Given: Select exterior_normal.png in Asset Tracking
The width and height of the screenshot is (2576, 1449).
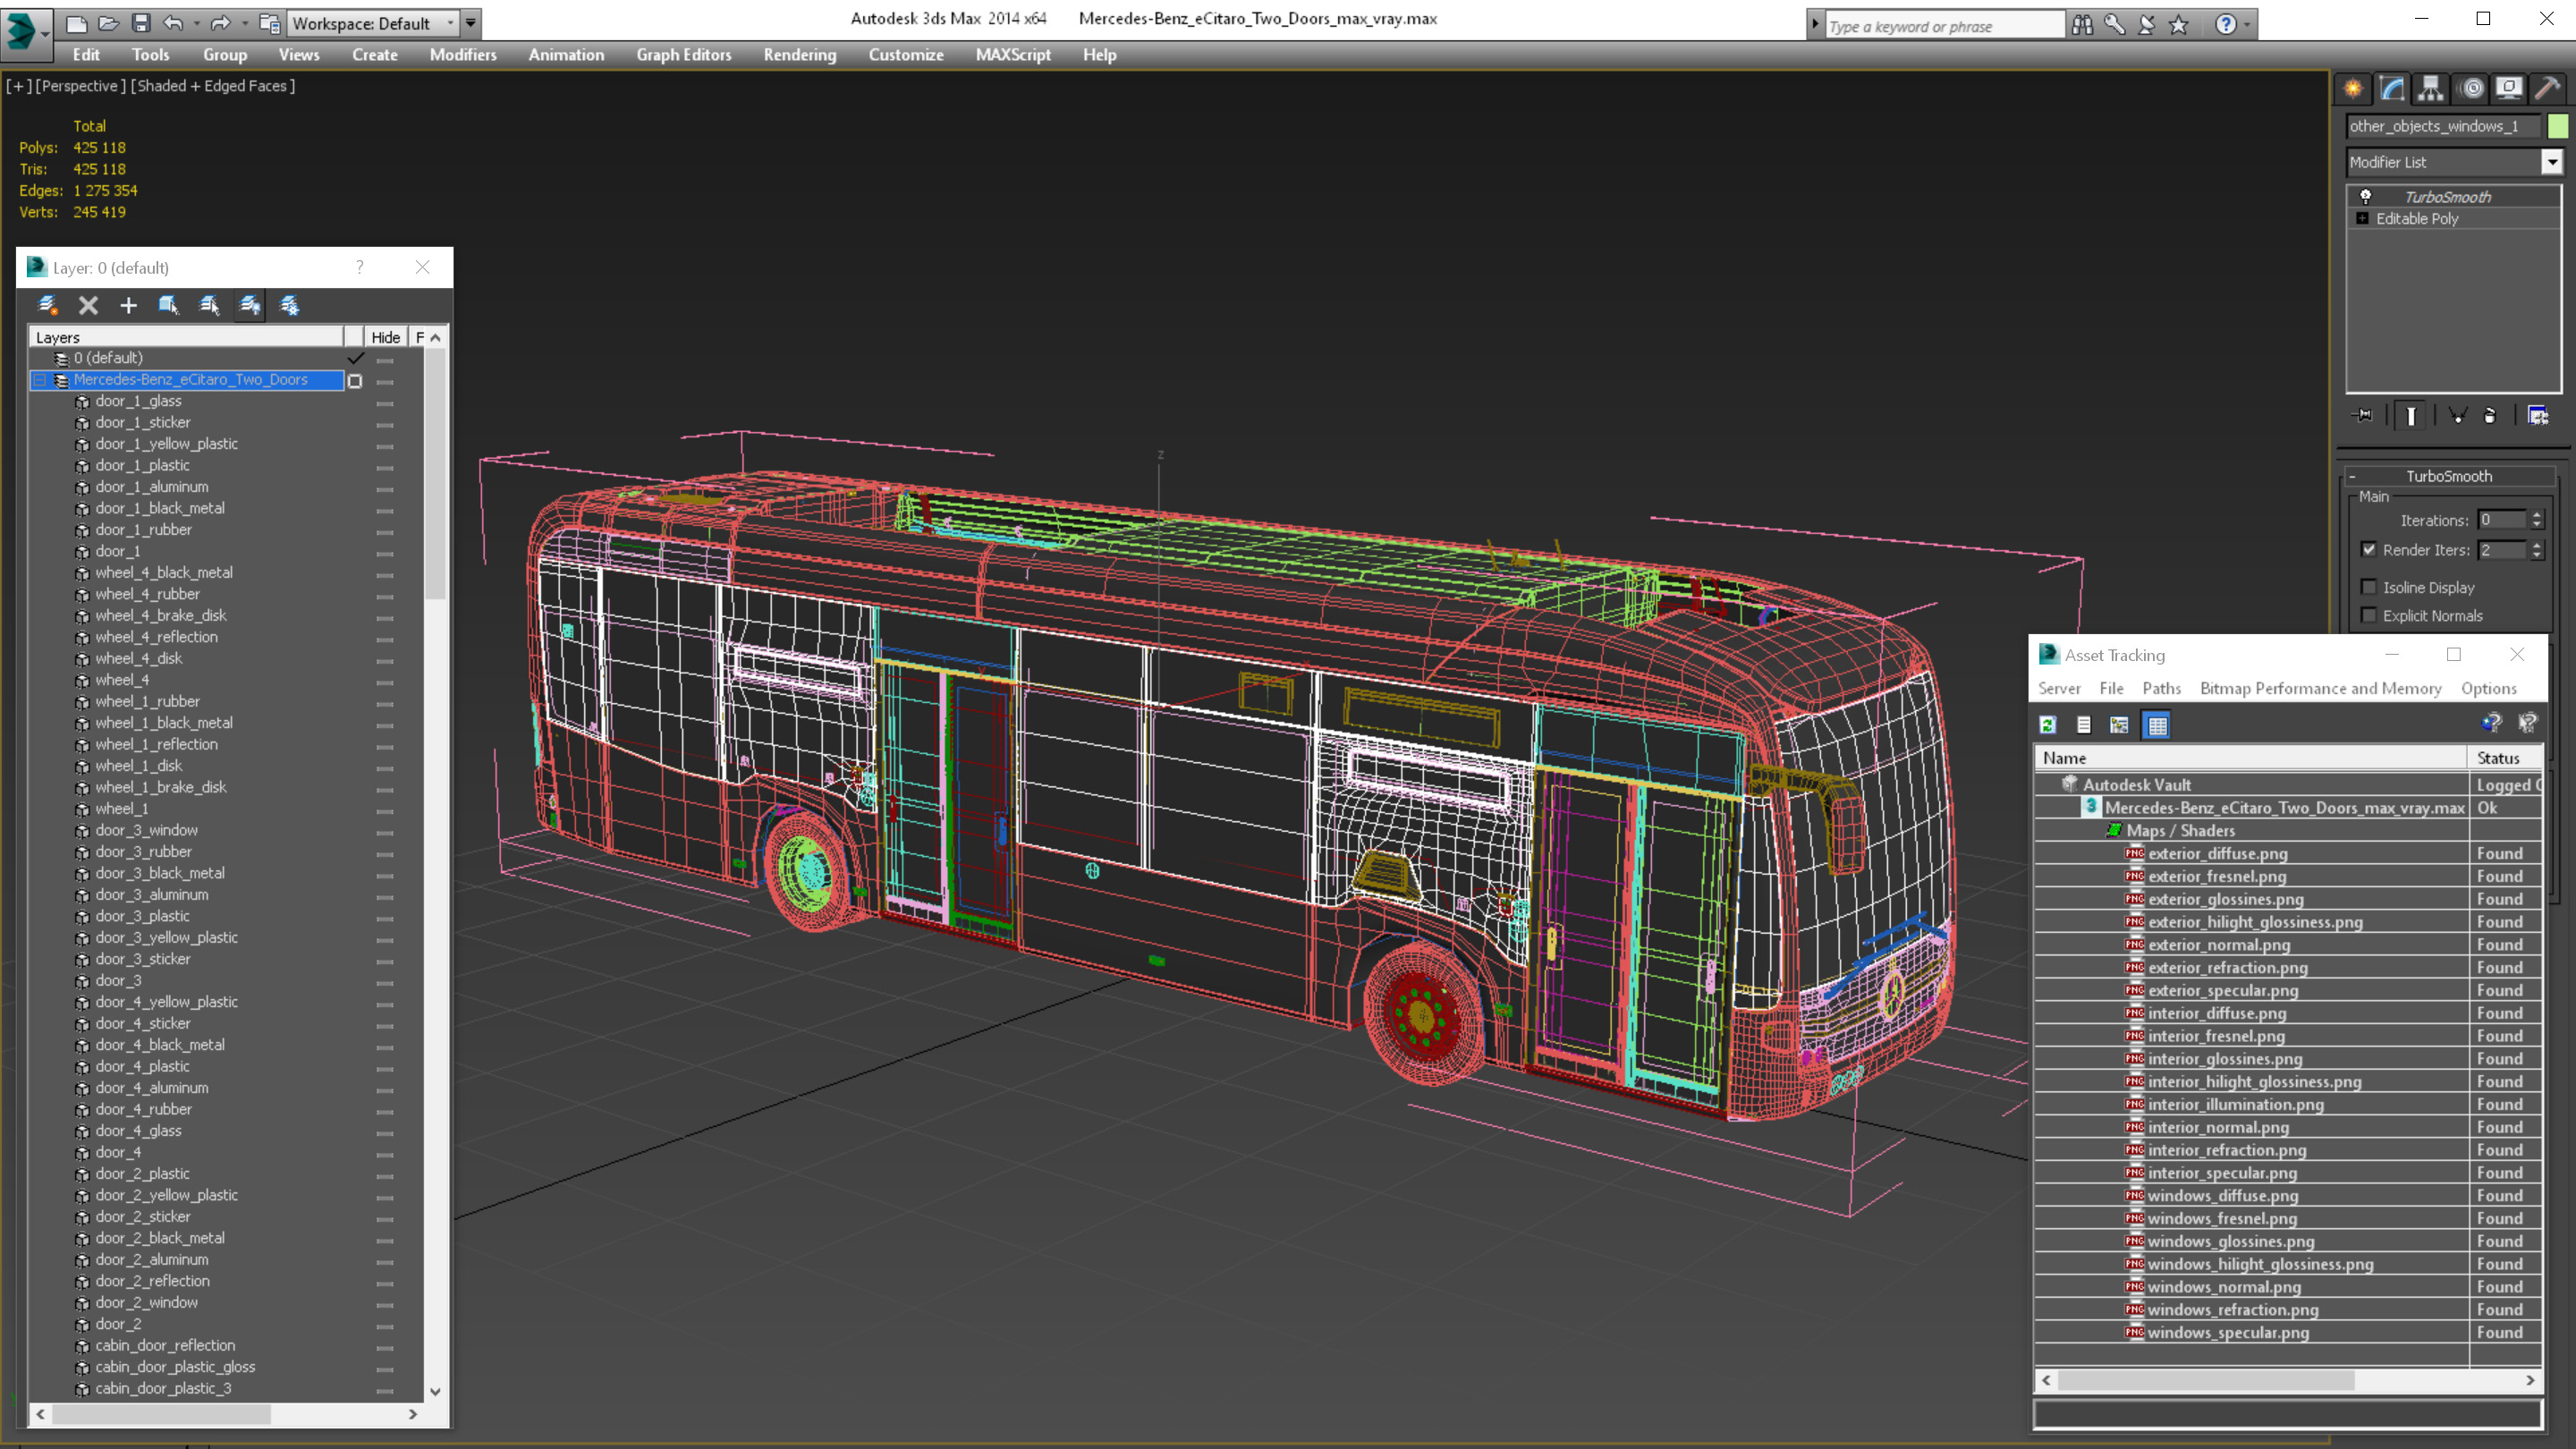Looking at the screenshot, I should pos(2218,944).
